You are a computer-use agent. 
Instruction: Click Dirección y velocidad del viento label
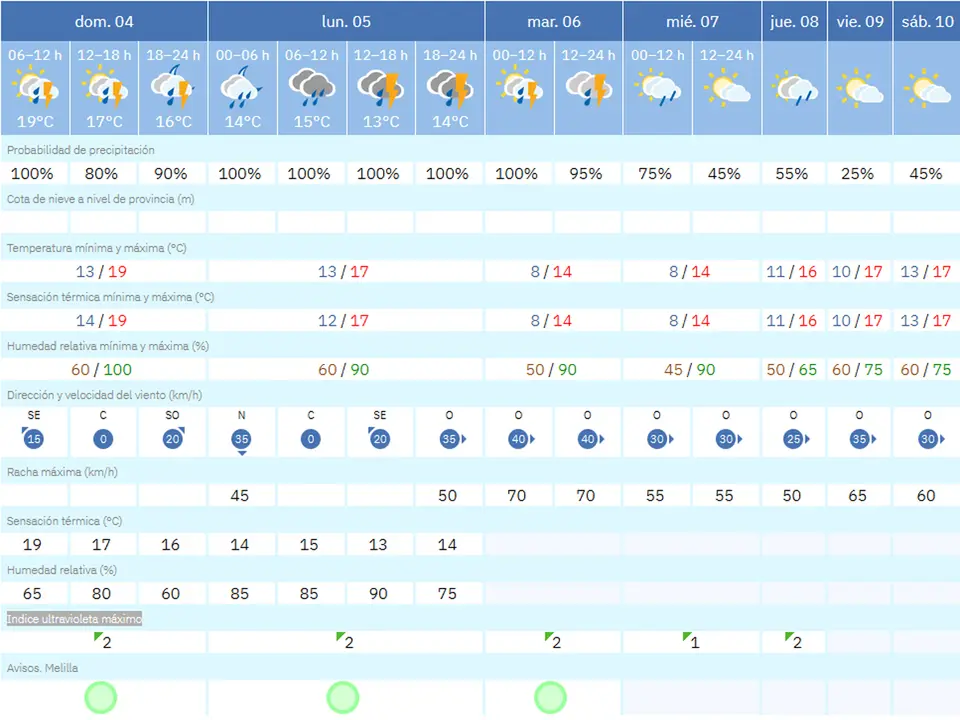pyautogui.click(x=104, y=395)
